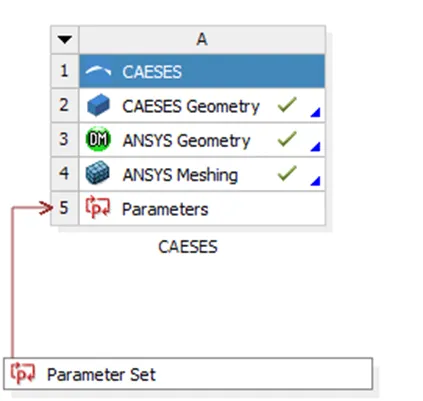
Task: Open the system dropdown arrow beside column A
Action: click(x=65, y=40)
